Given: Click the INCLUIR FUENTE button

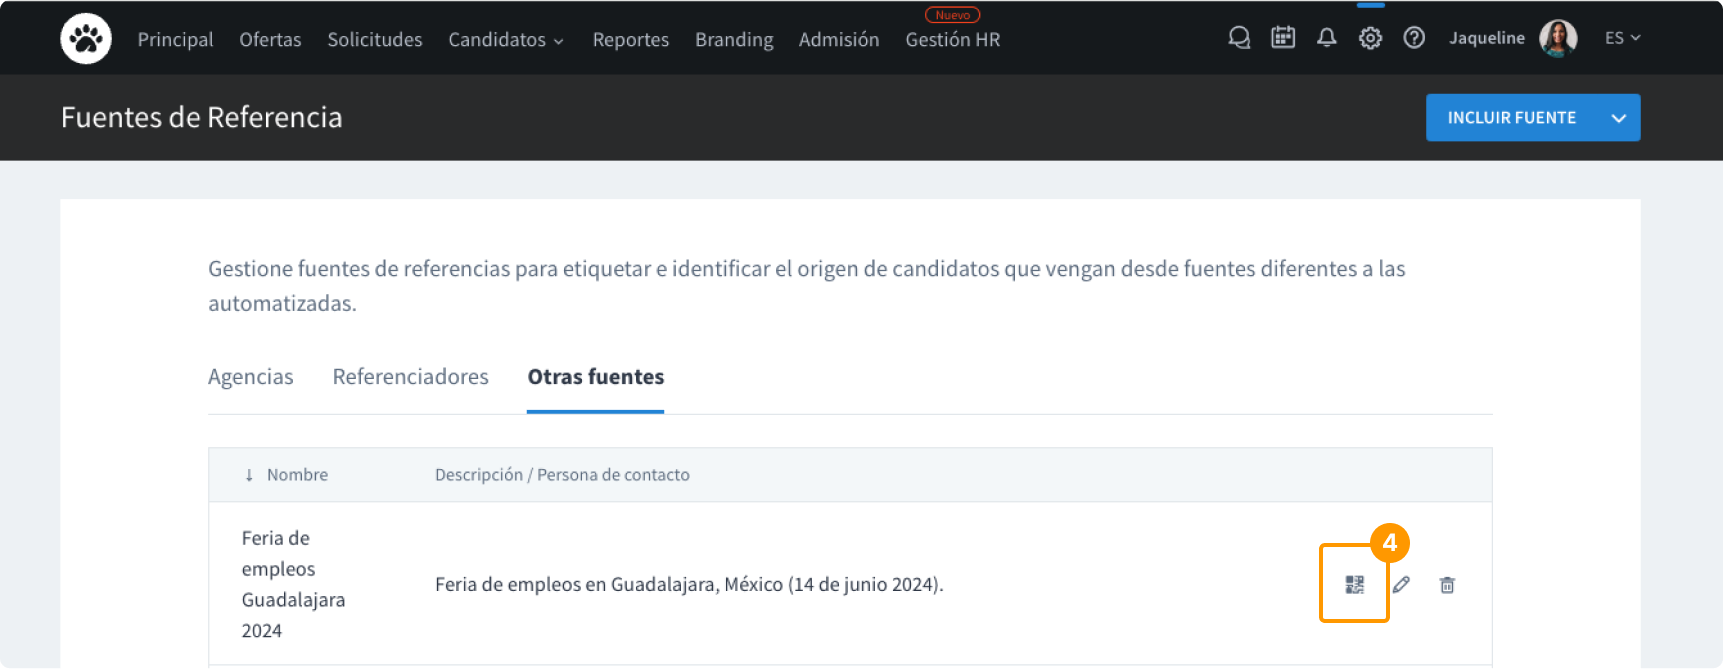Looking at the screenshot, I should click(1511, 118).
